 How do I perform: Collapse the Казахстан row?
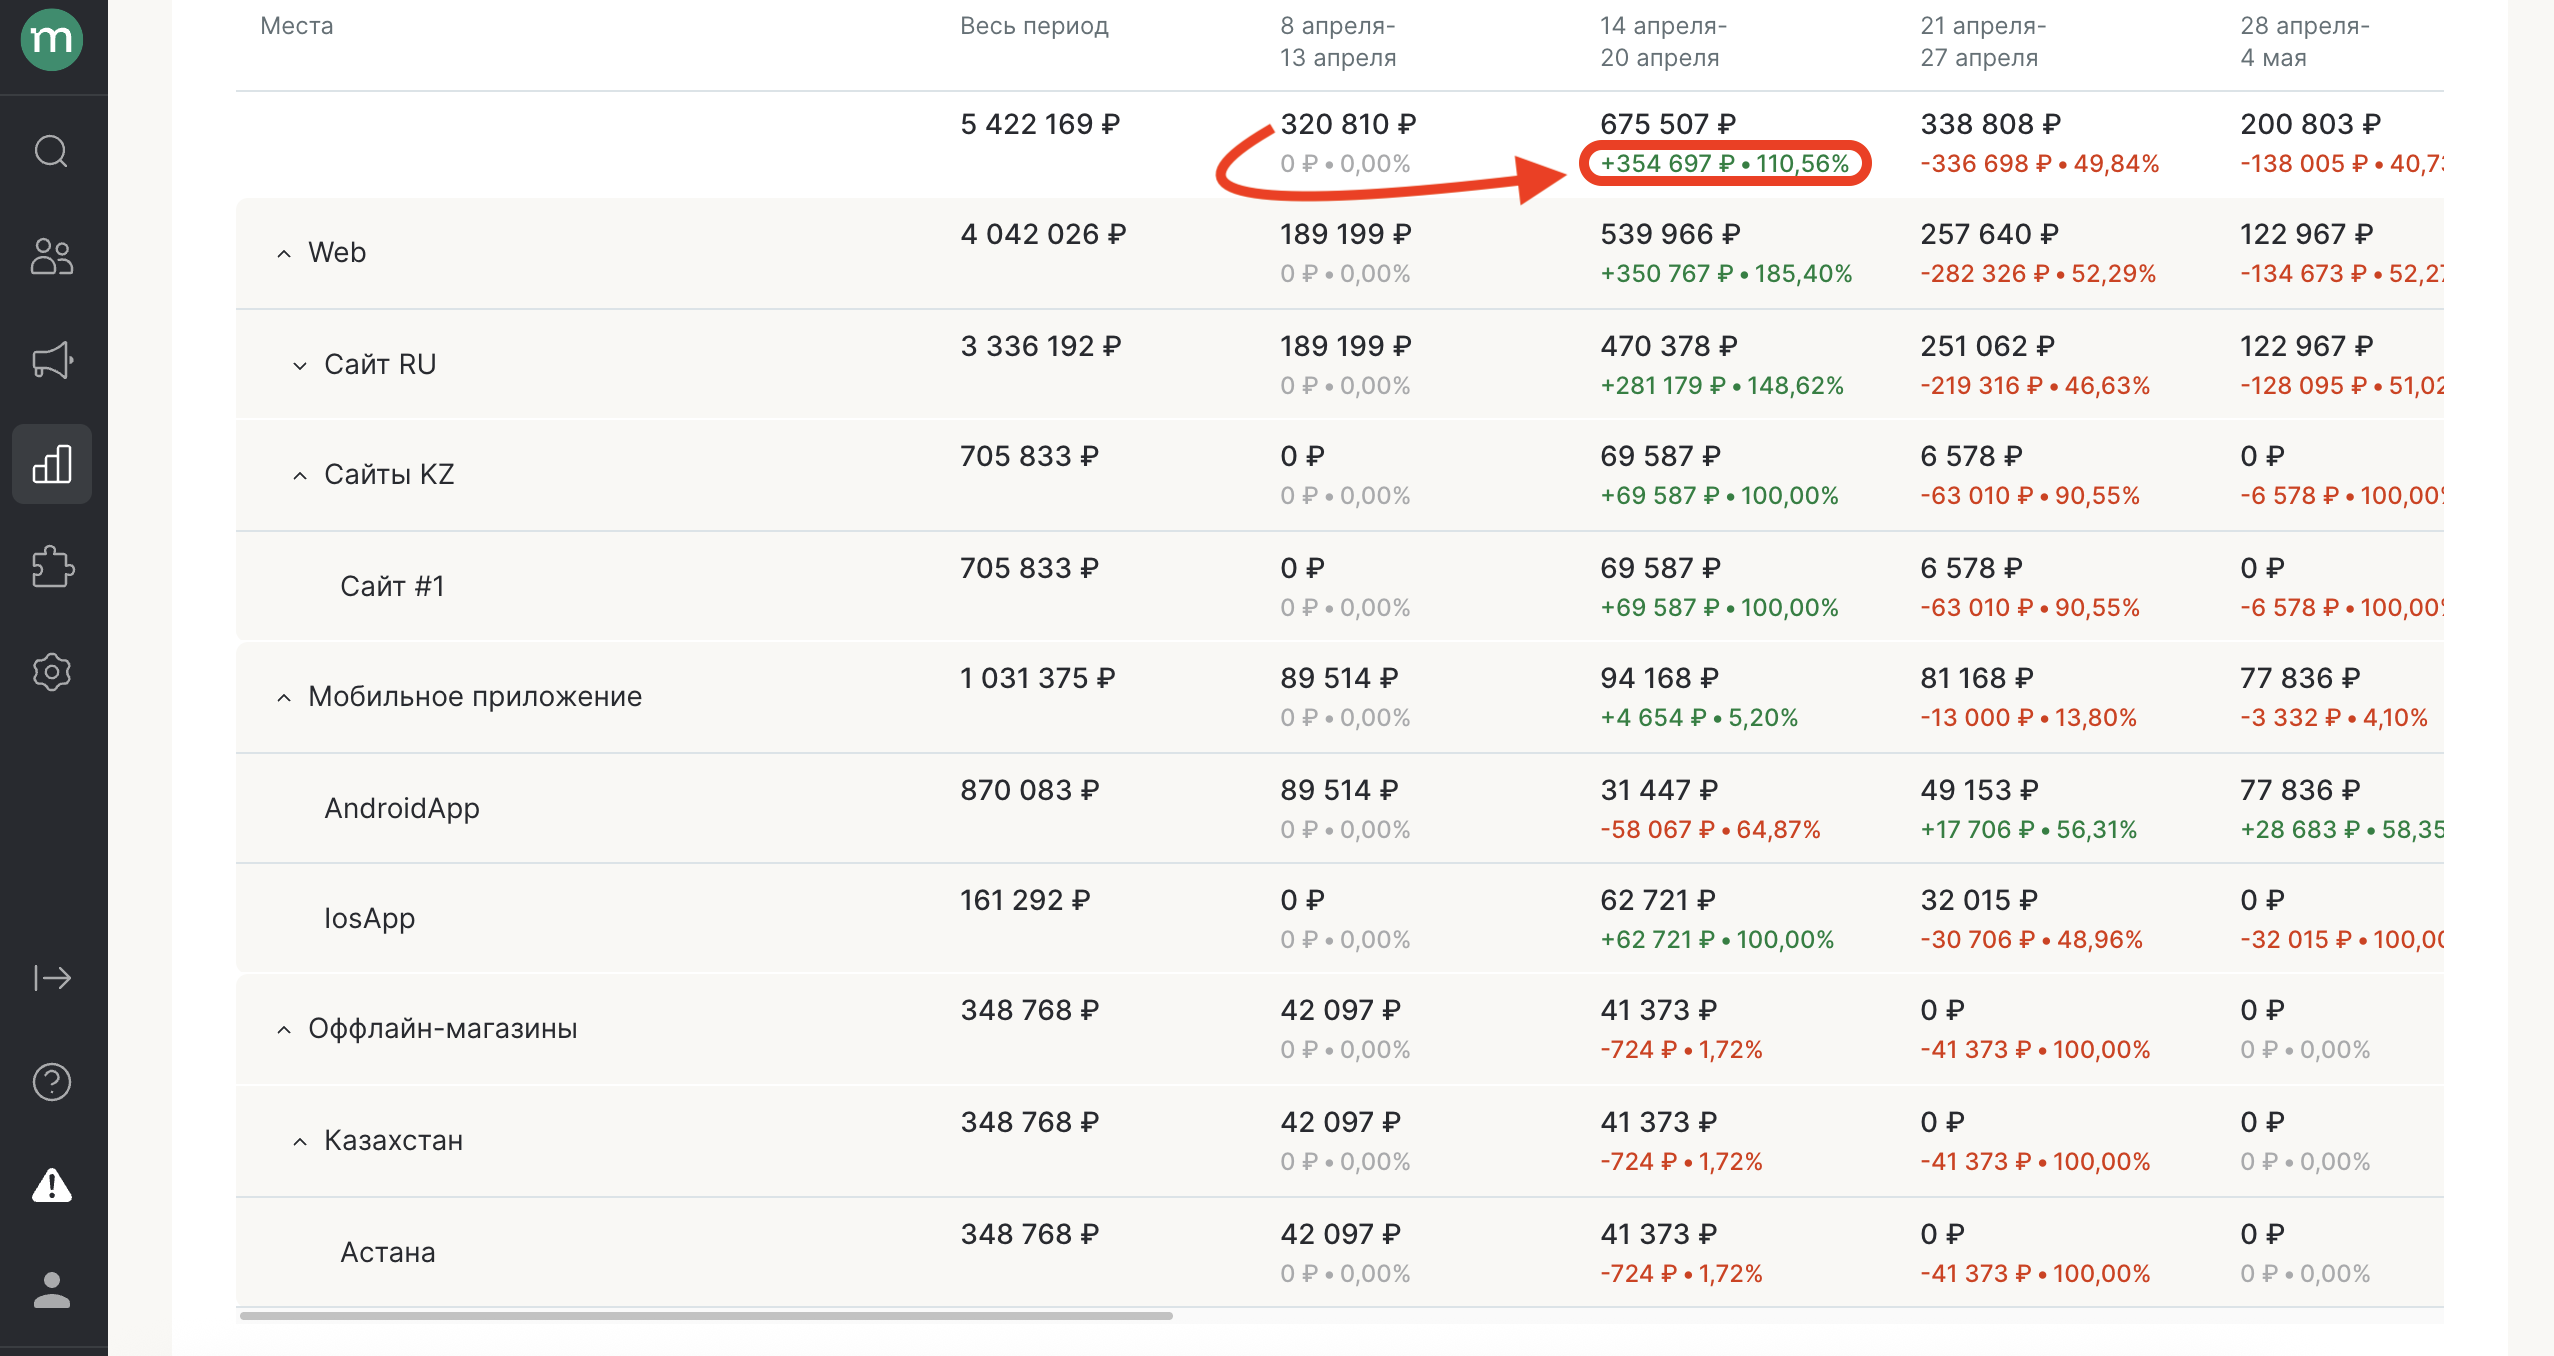click(300, 1142)
